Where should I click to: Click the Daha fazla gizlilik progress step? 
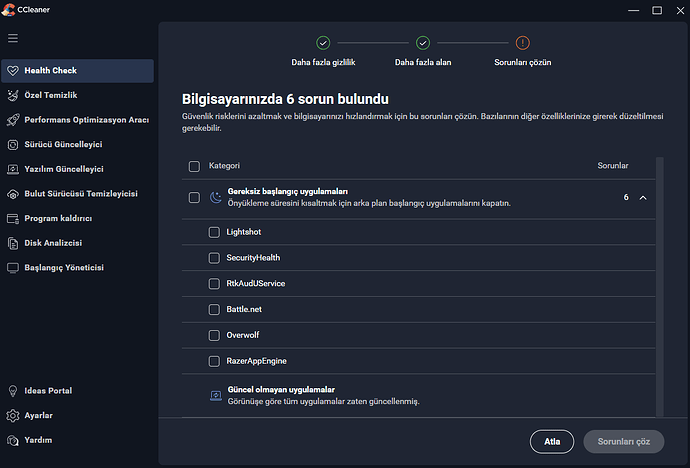323,43
